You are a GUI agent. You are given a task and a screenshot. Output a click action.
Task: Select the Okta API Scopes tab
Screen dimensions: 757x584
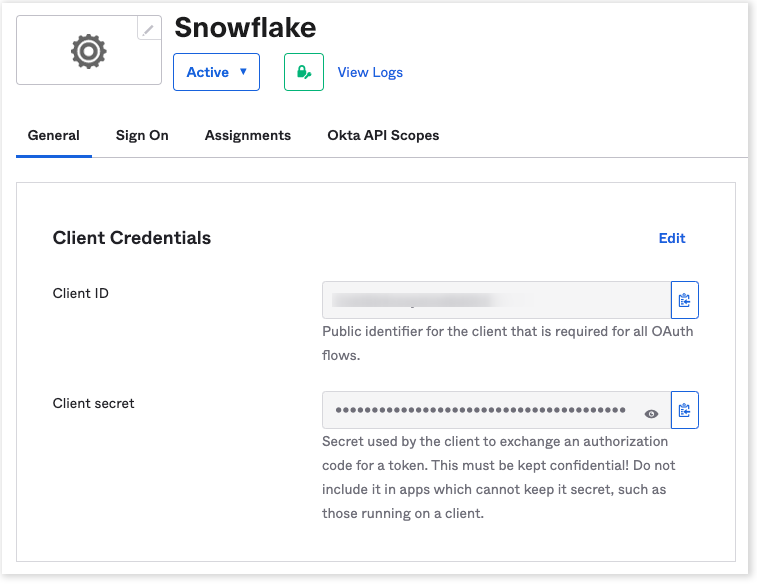point(383,135)
